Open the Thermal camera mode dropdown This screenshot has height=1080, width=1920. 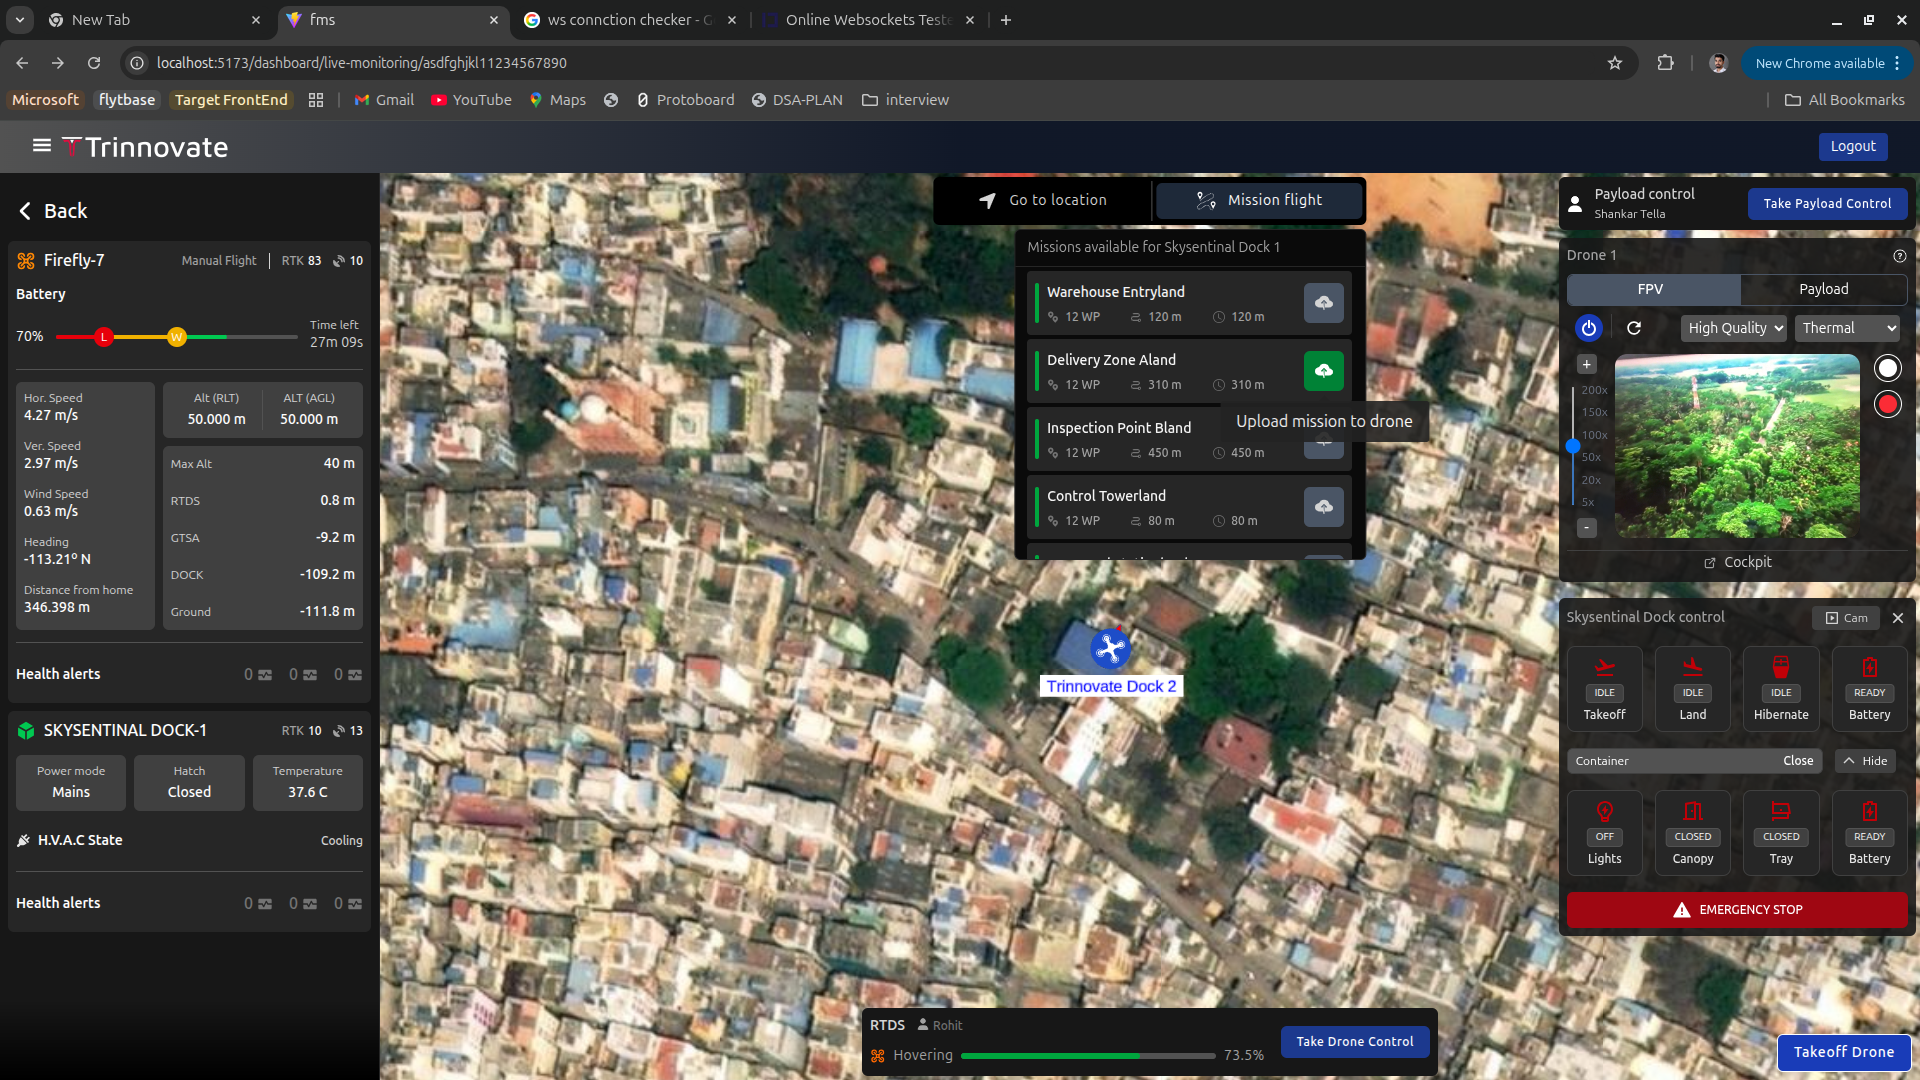[1846, 328]
